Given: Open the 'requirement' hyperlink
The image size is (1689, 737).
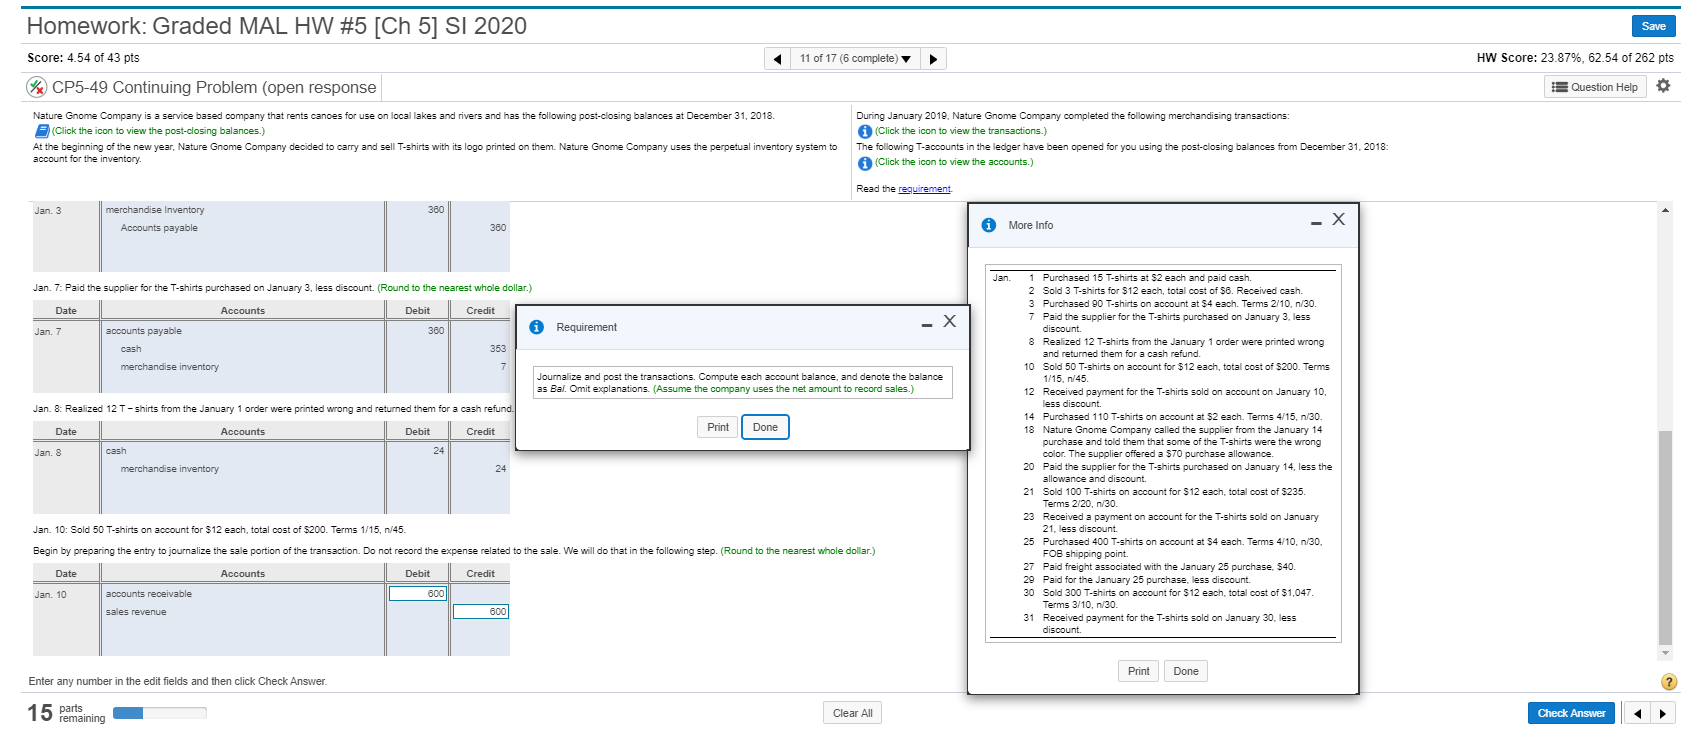Looking at the screenshot, I should pyautogui.click(x=924, y=189).
